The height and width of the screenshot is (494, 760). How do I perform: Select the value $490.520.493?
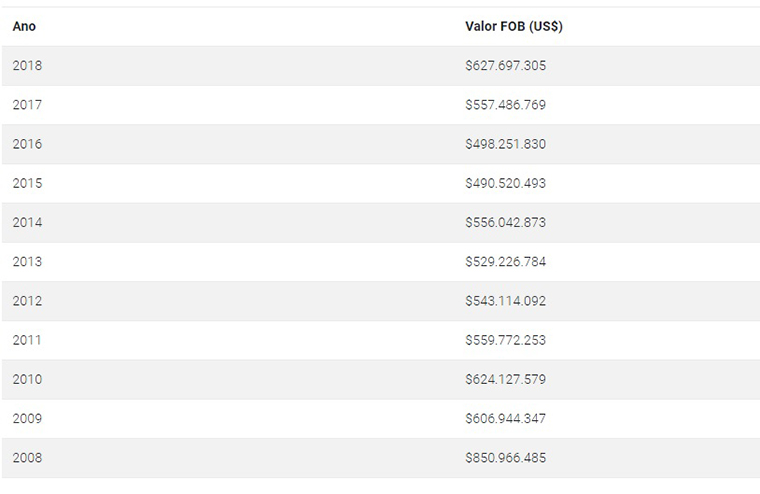coord(506,183)
